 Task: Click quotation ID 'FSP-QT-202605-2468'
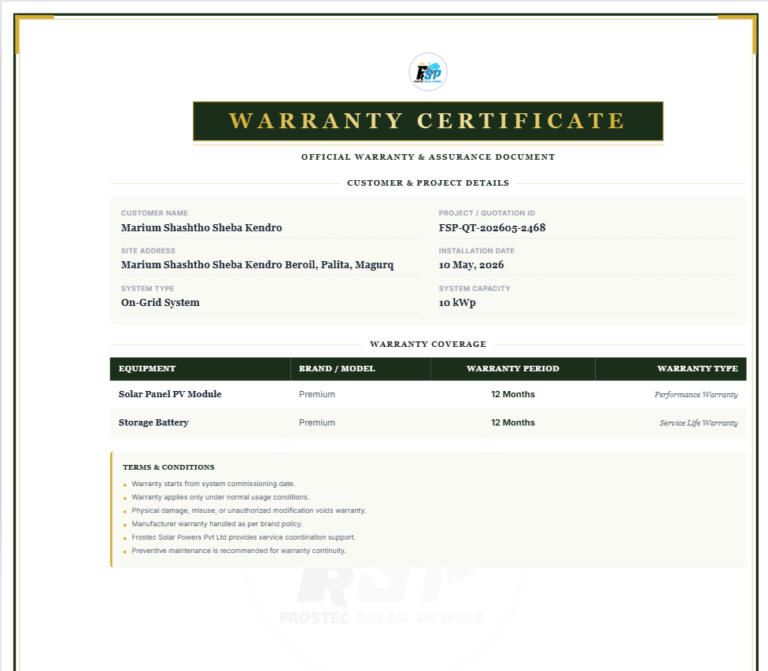coord(492,228)
